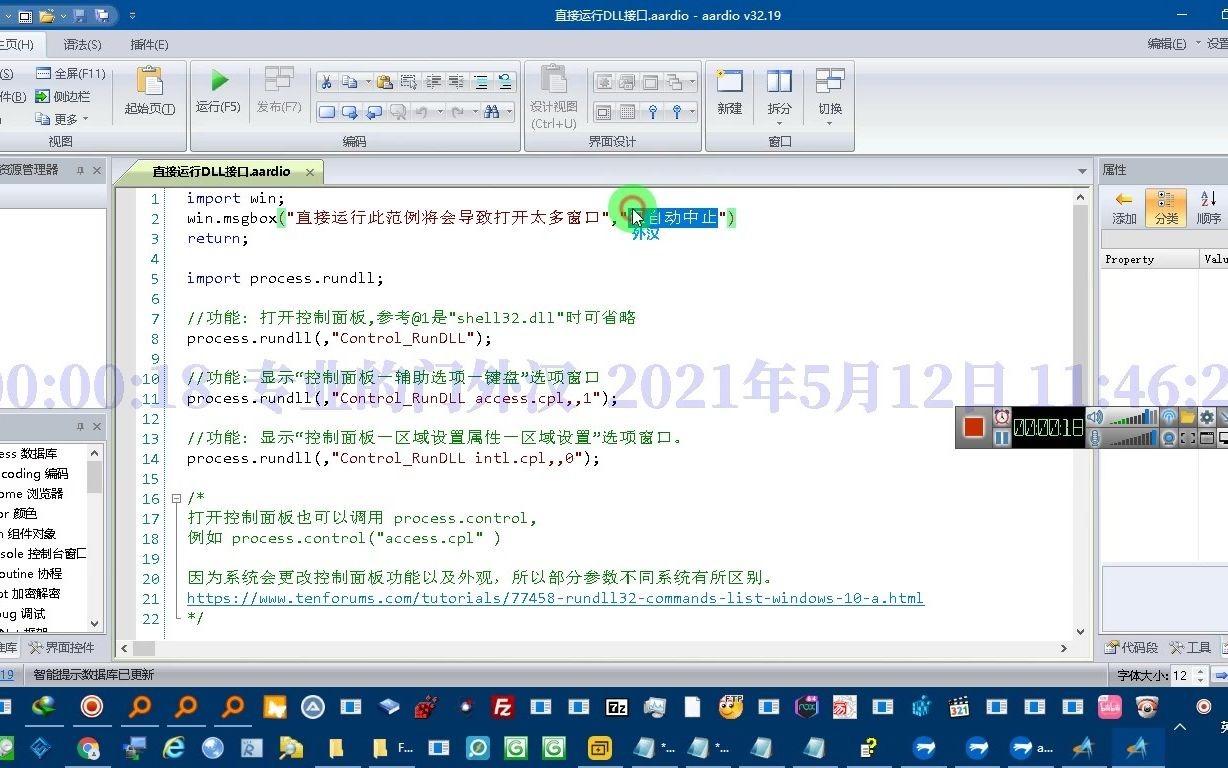Screen dimensions: 1228x768
Task: Switch to 设计视图 (Ctrl+U) design view
Action: (554, 90)
